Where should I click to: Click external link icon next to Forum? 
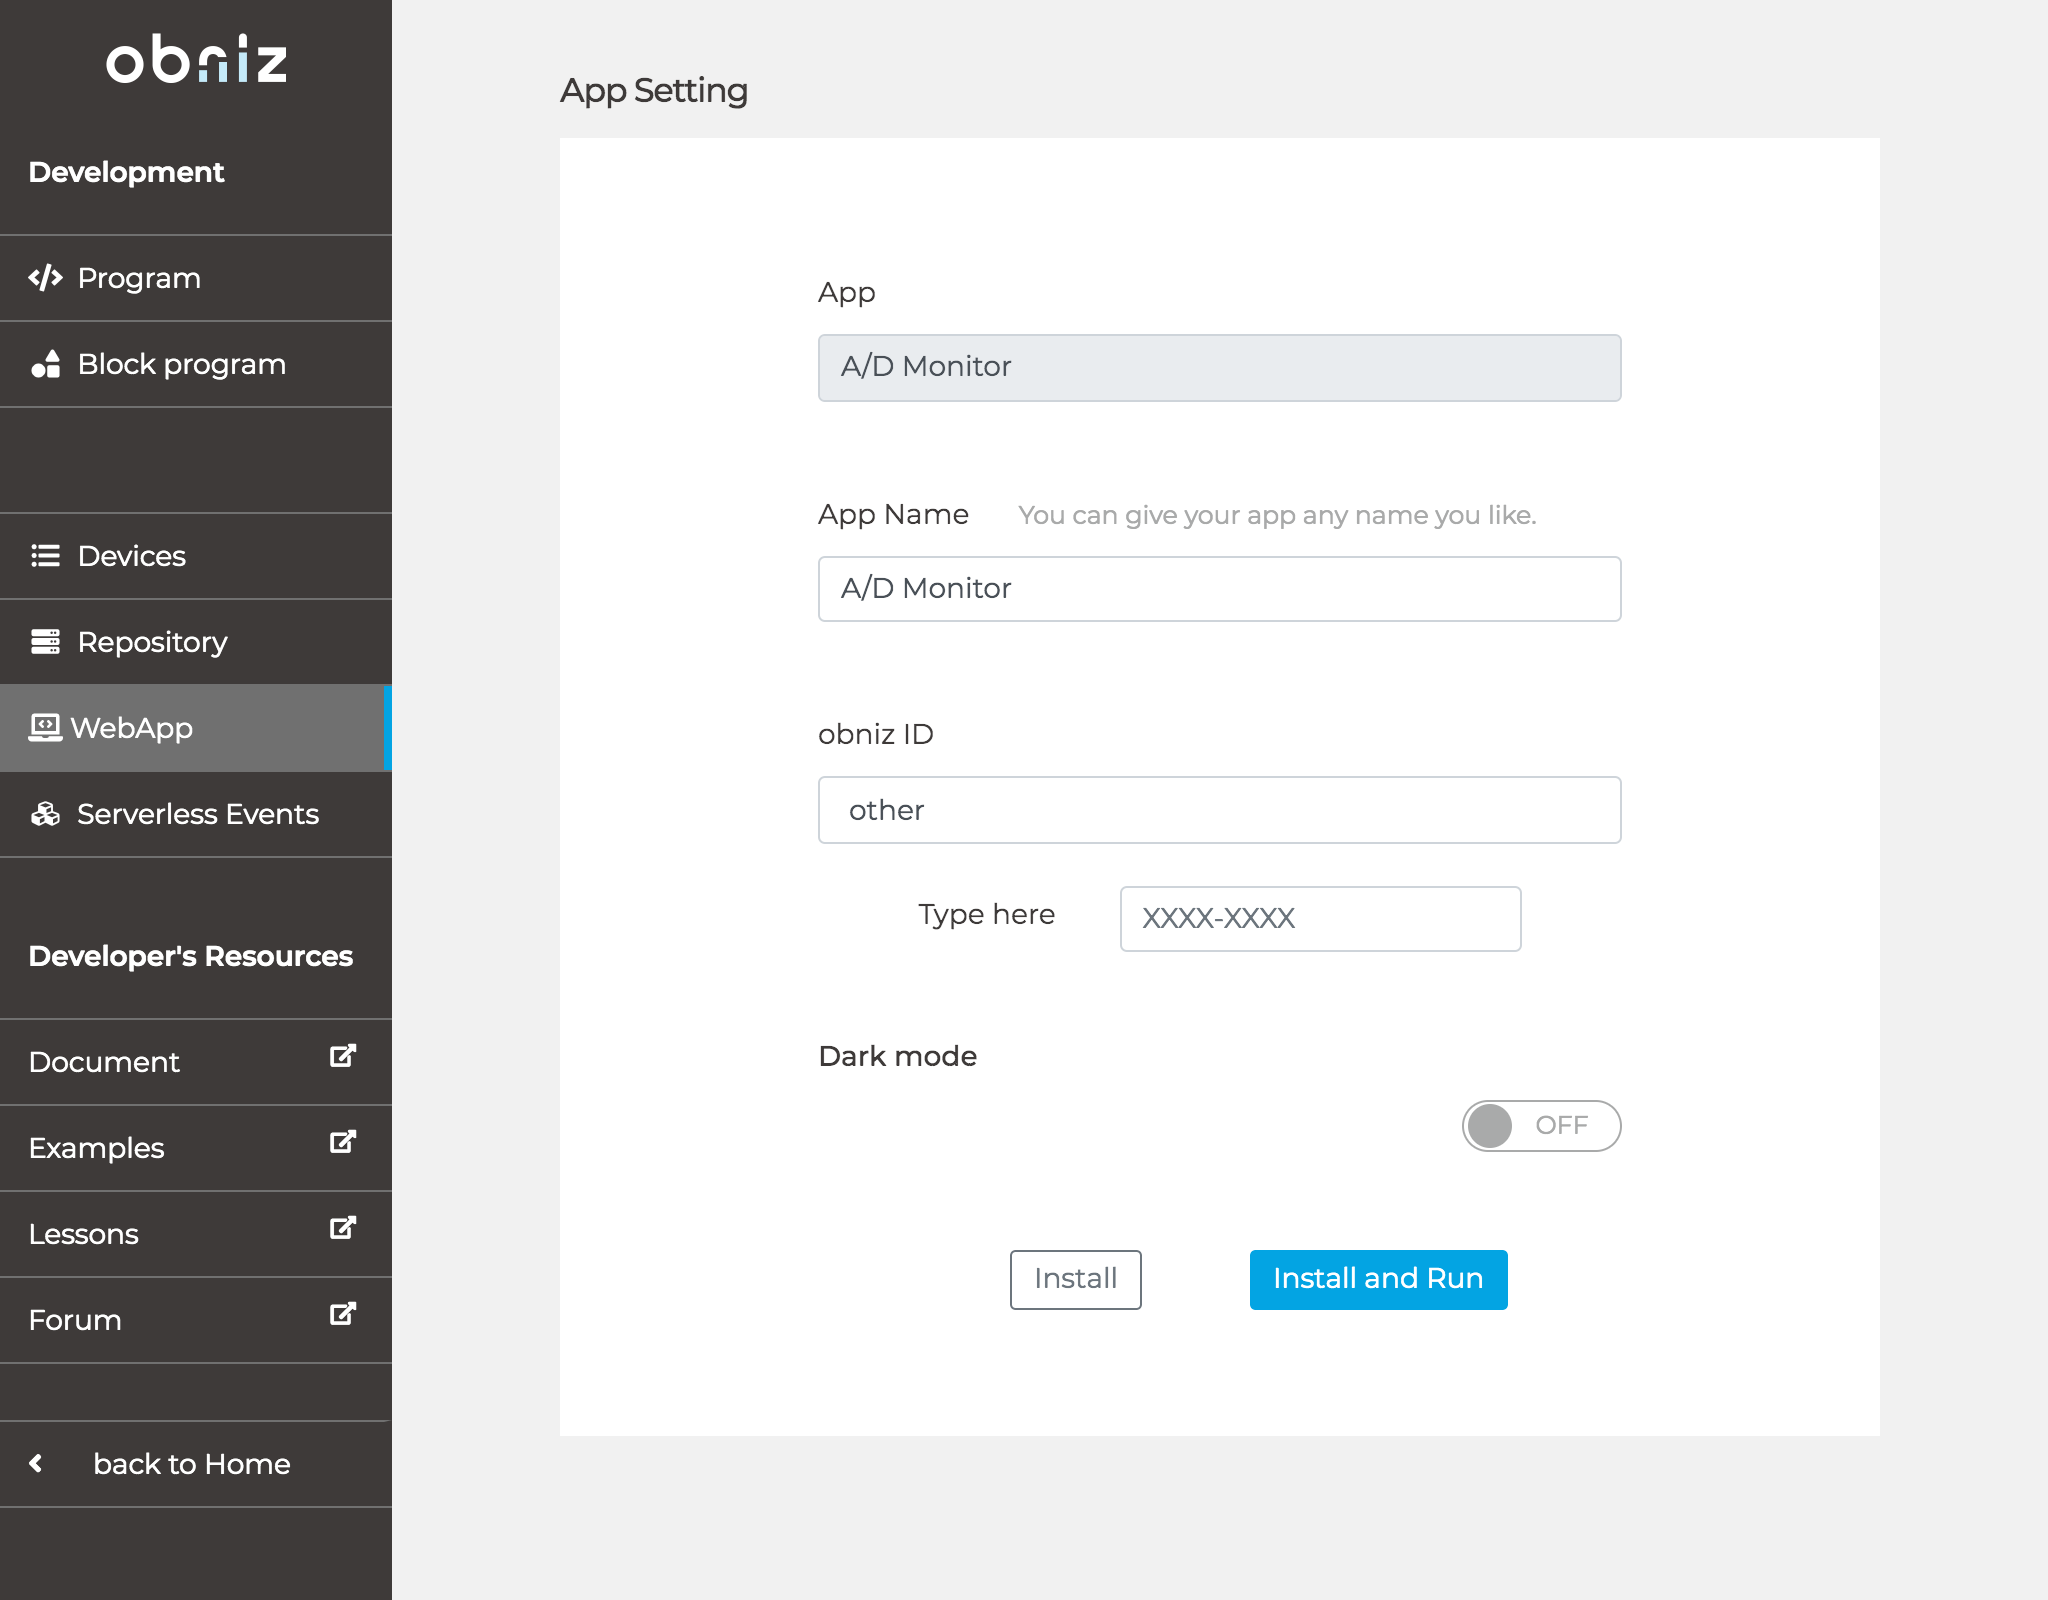click(343, 1314)
